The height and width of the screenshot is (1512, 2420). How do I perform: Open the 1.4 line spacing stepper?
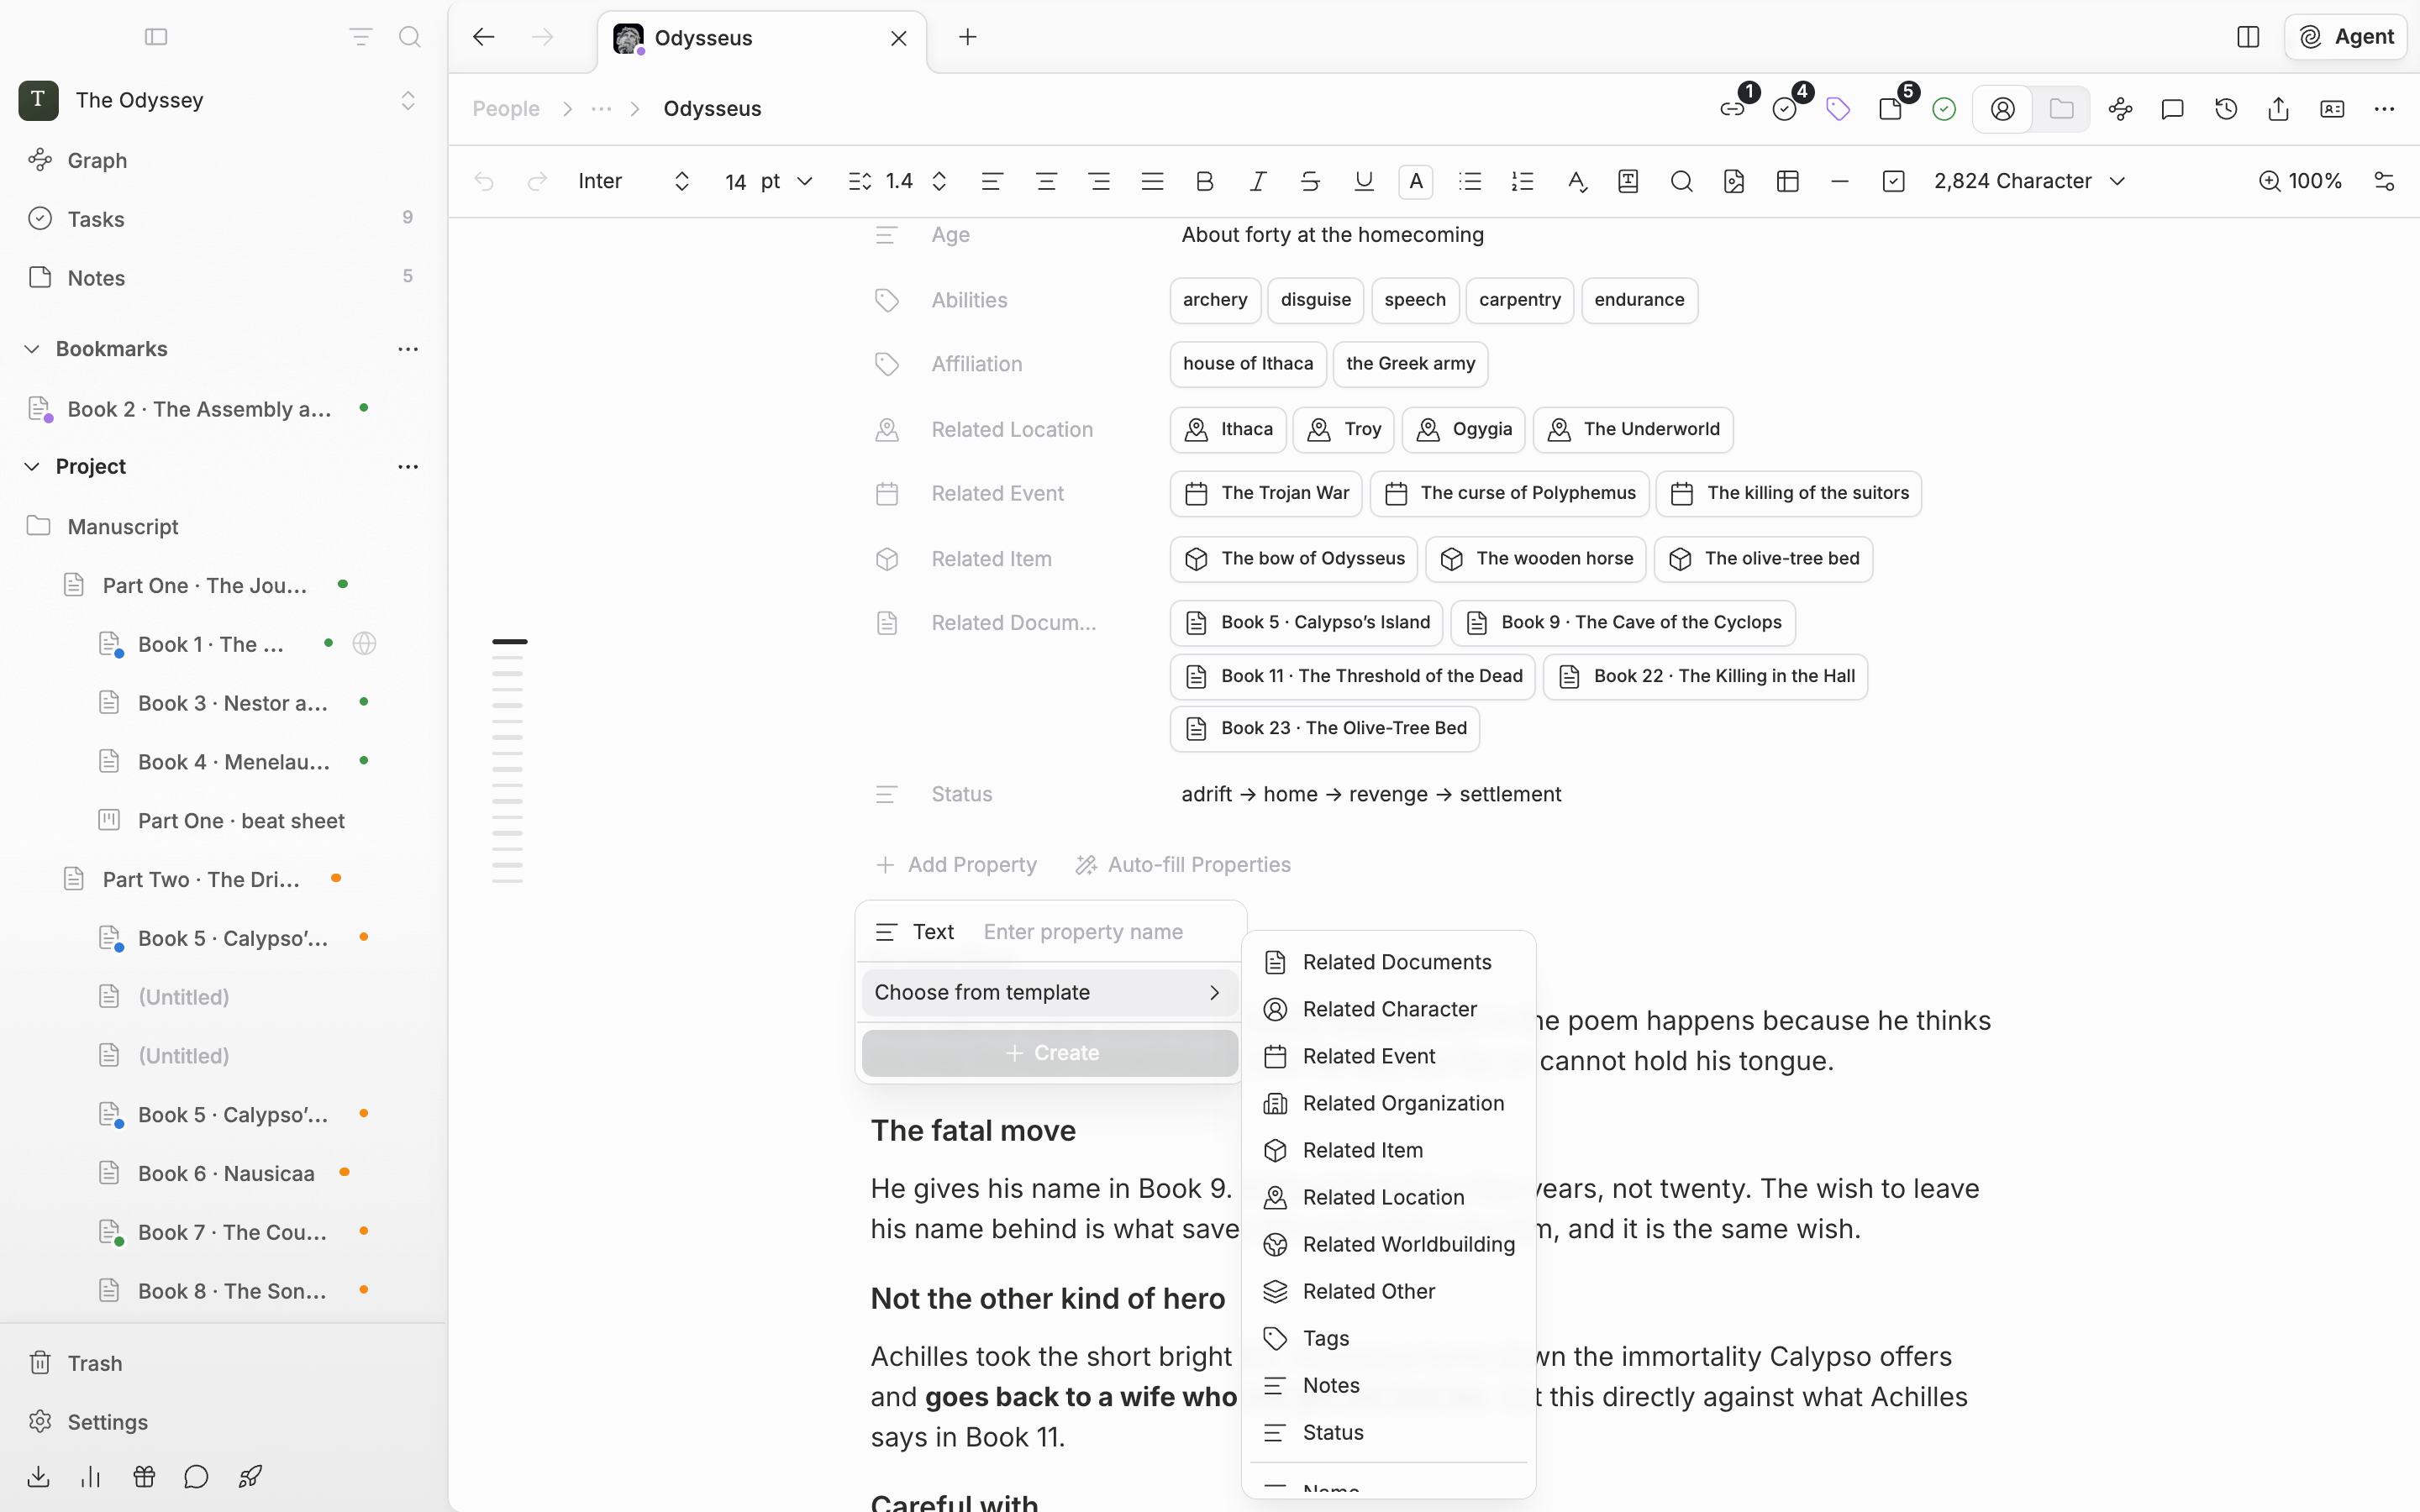pyautogui.click(x=898, y=181)
